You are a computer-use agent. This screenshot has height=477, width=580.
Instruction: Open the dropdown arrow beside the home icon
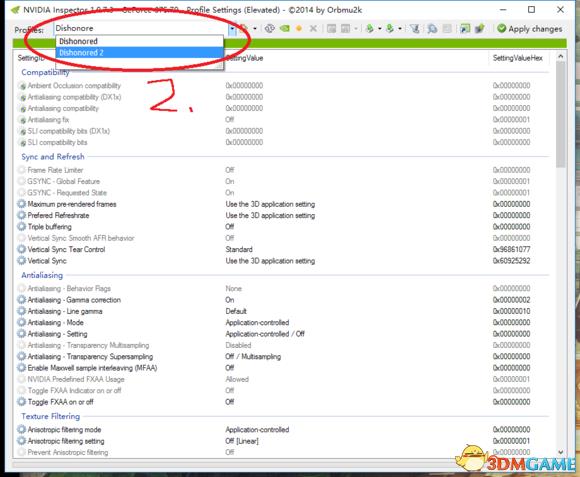[x=255, y=28]
